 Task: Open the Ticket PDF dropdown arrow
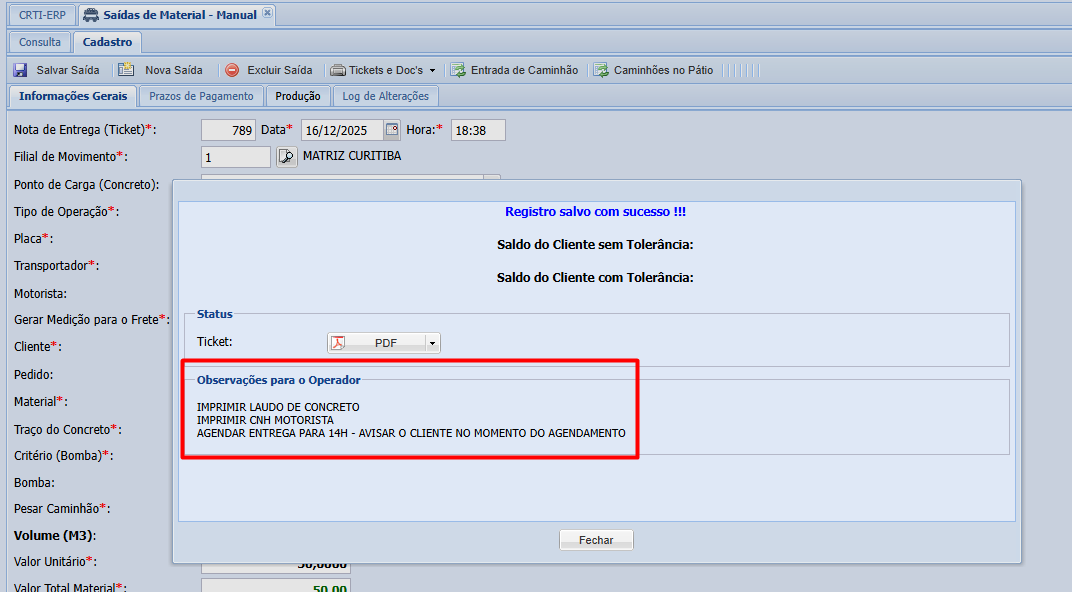433,343
